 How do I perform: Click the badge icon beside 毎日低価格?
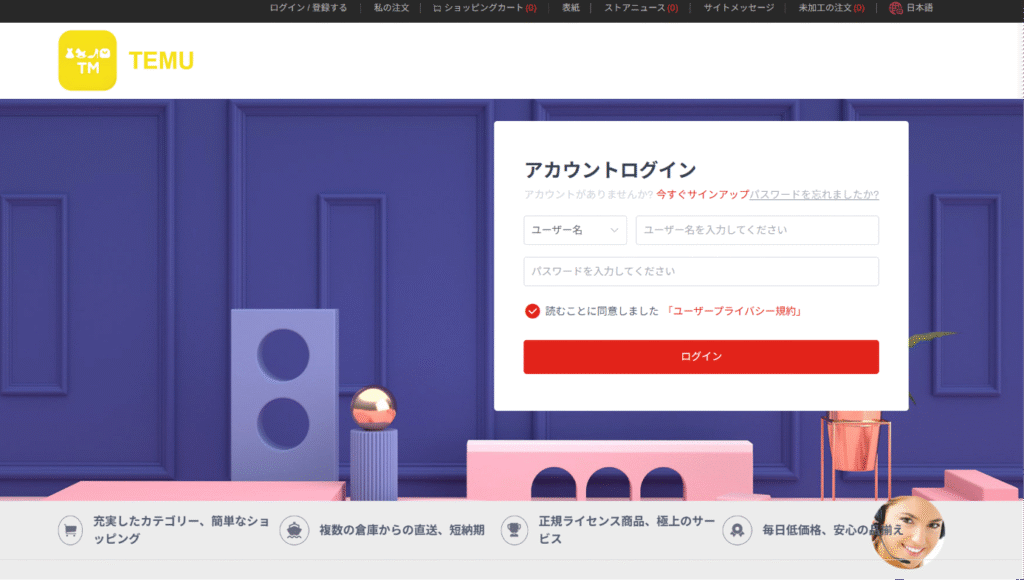coord(737,530)
